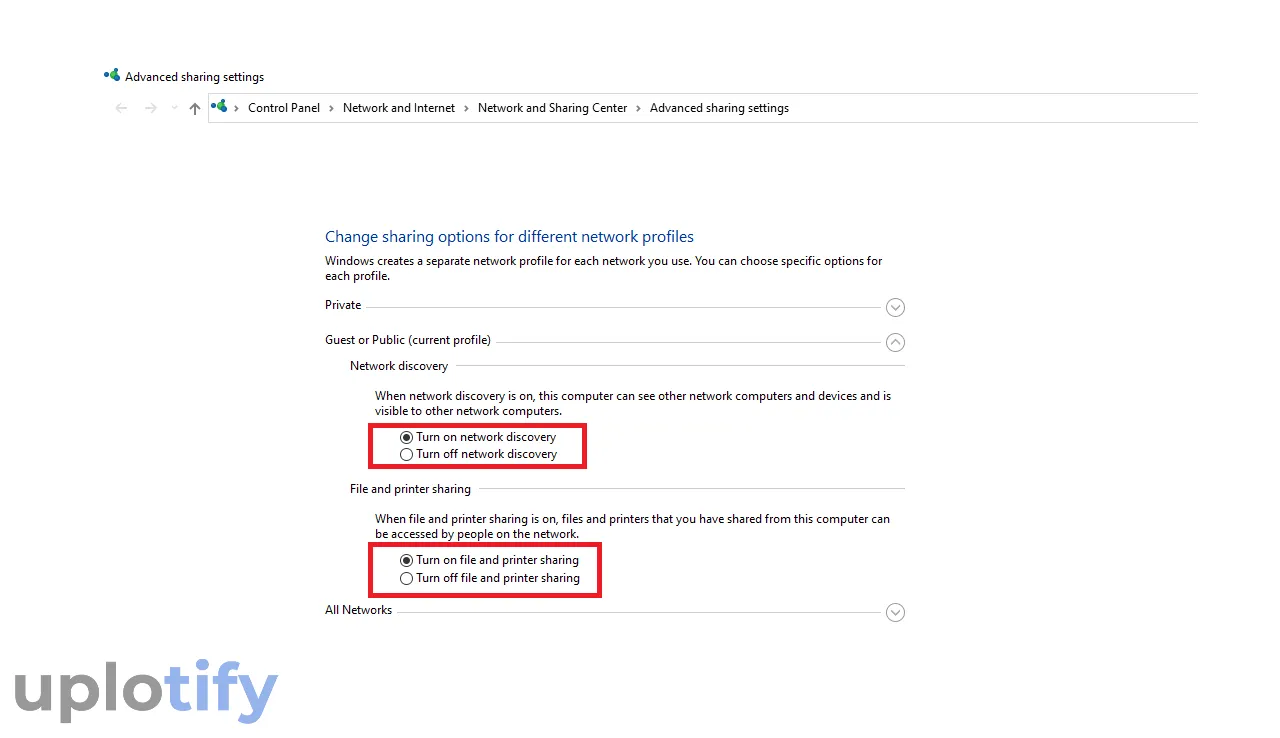Click Advanced sharing settings breadcrumb

tap(719, 108)
